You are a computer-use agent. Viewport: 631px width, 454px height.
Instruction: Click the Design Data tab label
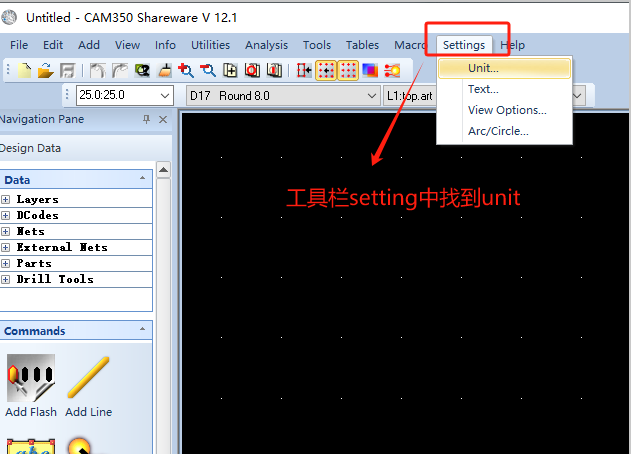click(30, 148)
